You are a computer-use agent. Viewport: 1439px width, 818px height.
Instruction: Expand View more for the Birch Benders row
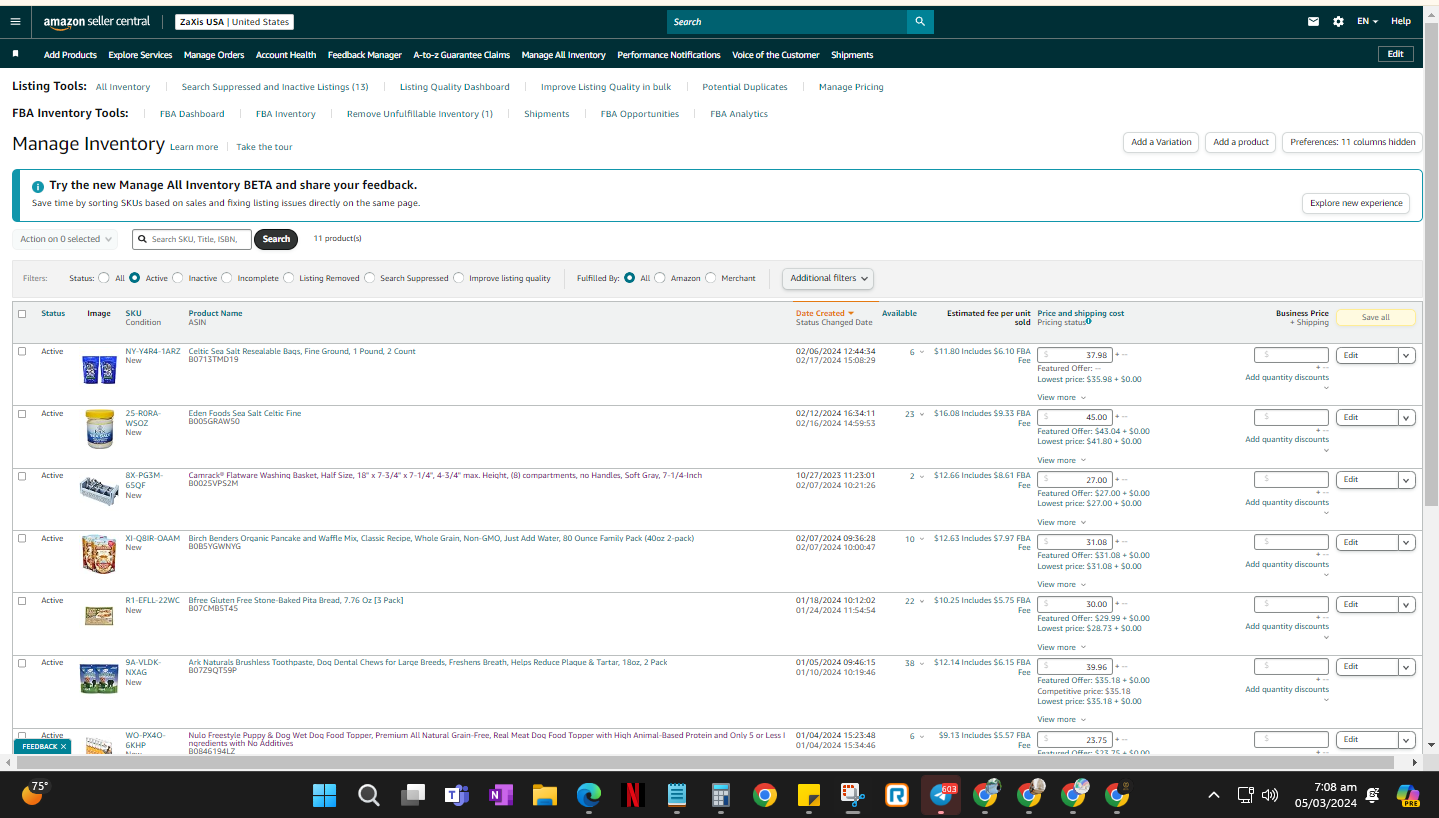pos(1061,584)
